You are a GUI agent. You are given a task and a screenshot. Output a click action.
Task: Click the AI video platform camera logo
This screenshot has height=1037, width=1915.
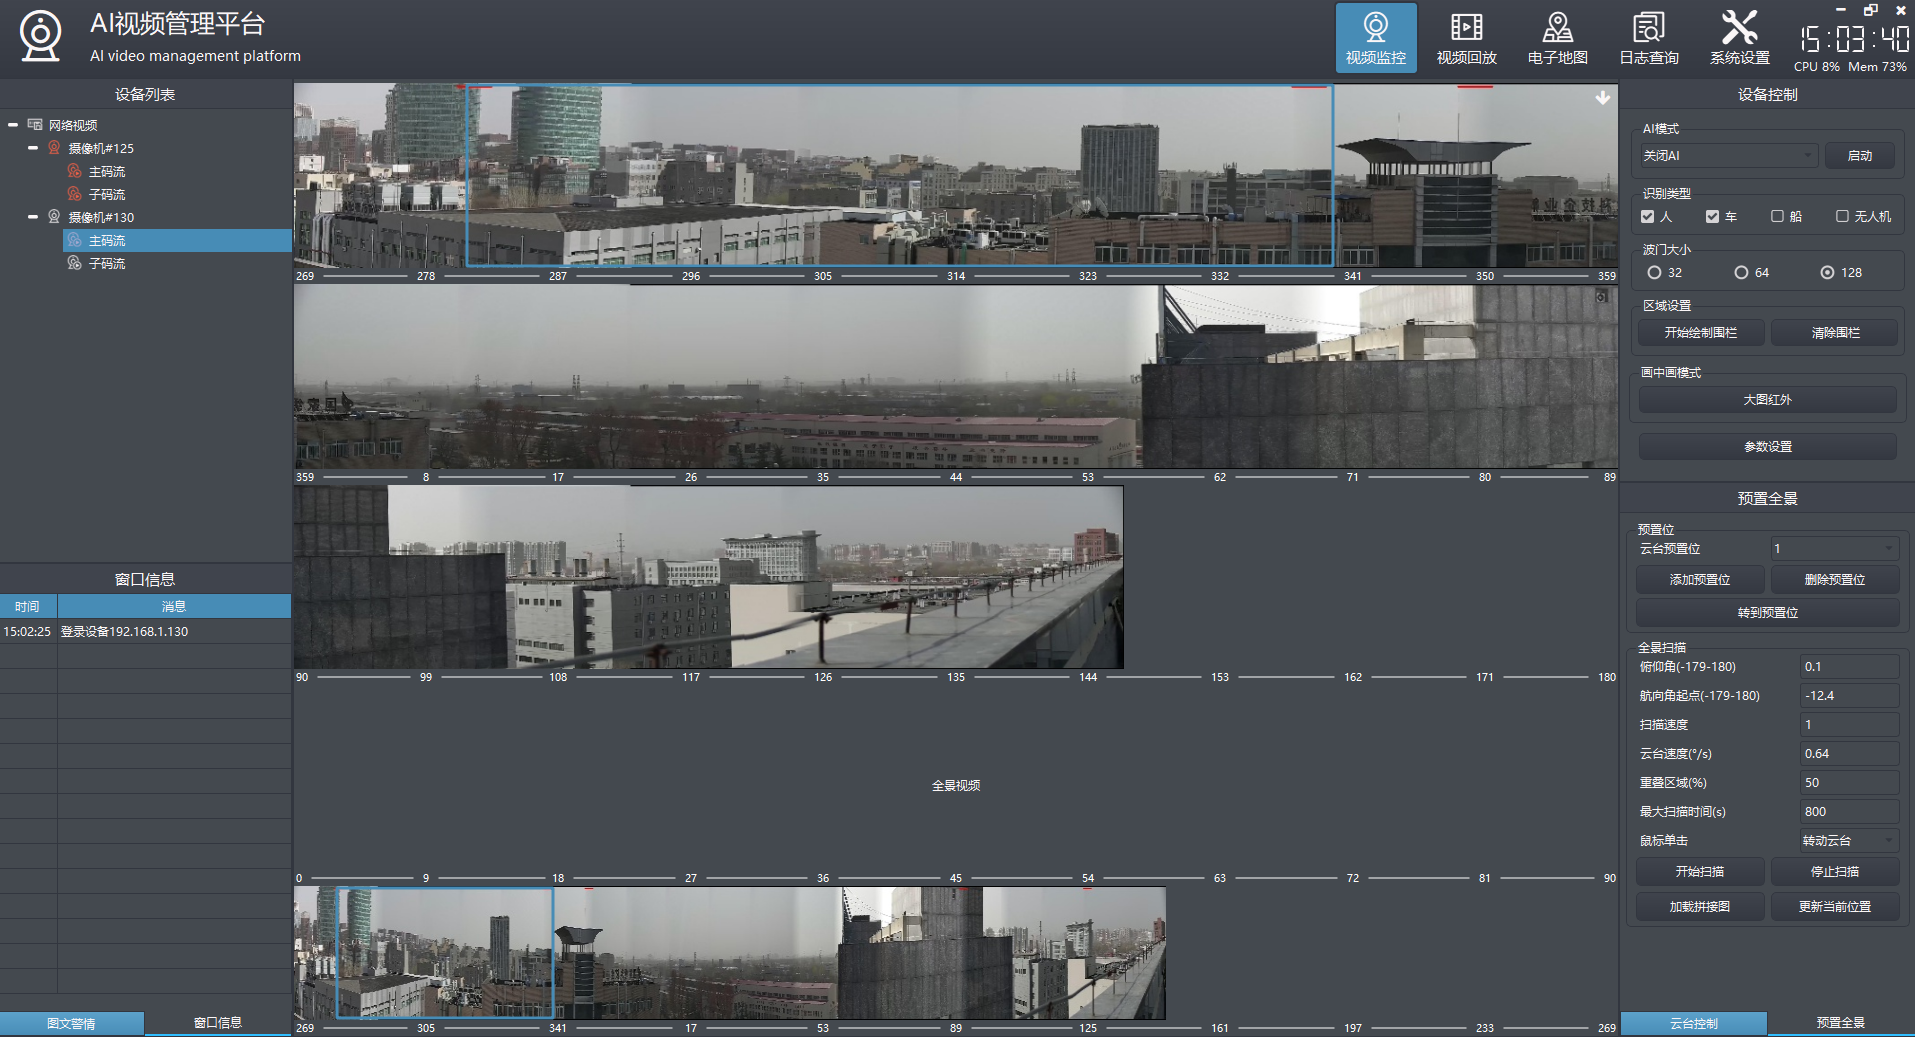coord(41,36)
